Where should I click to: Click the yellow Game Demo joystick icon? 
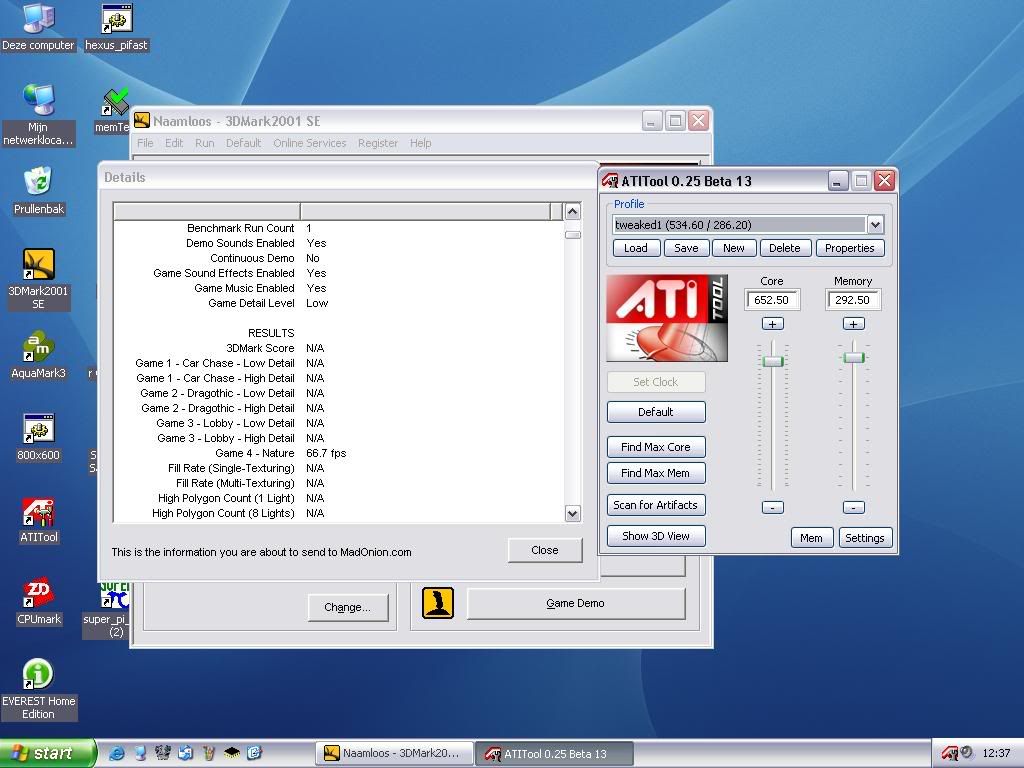point(438,603)
